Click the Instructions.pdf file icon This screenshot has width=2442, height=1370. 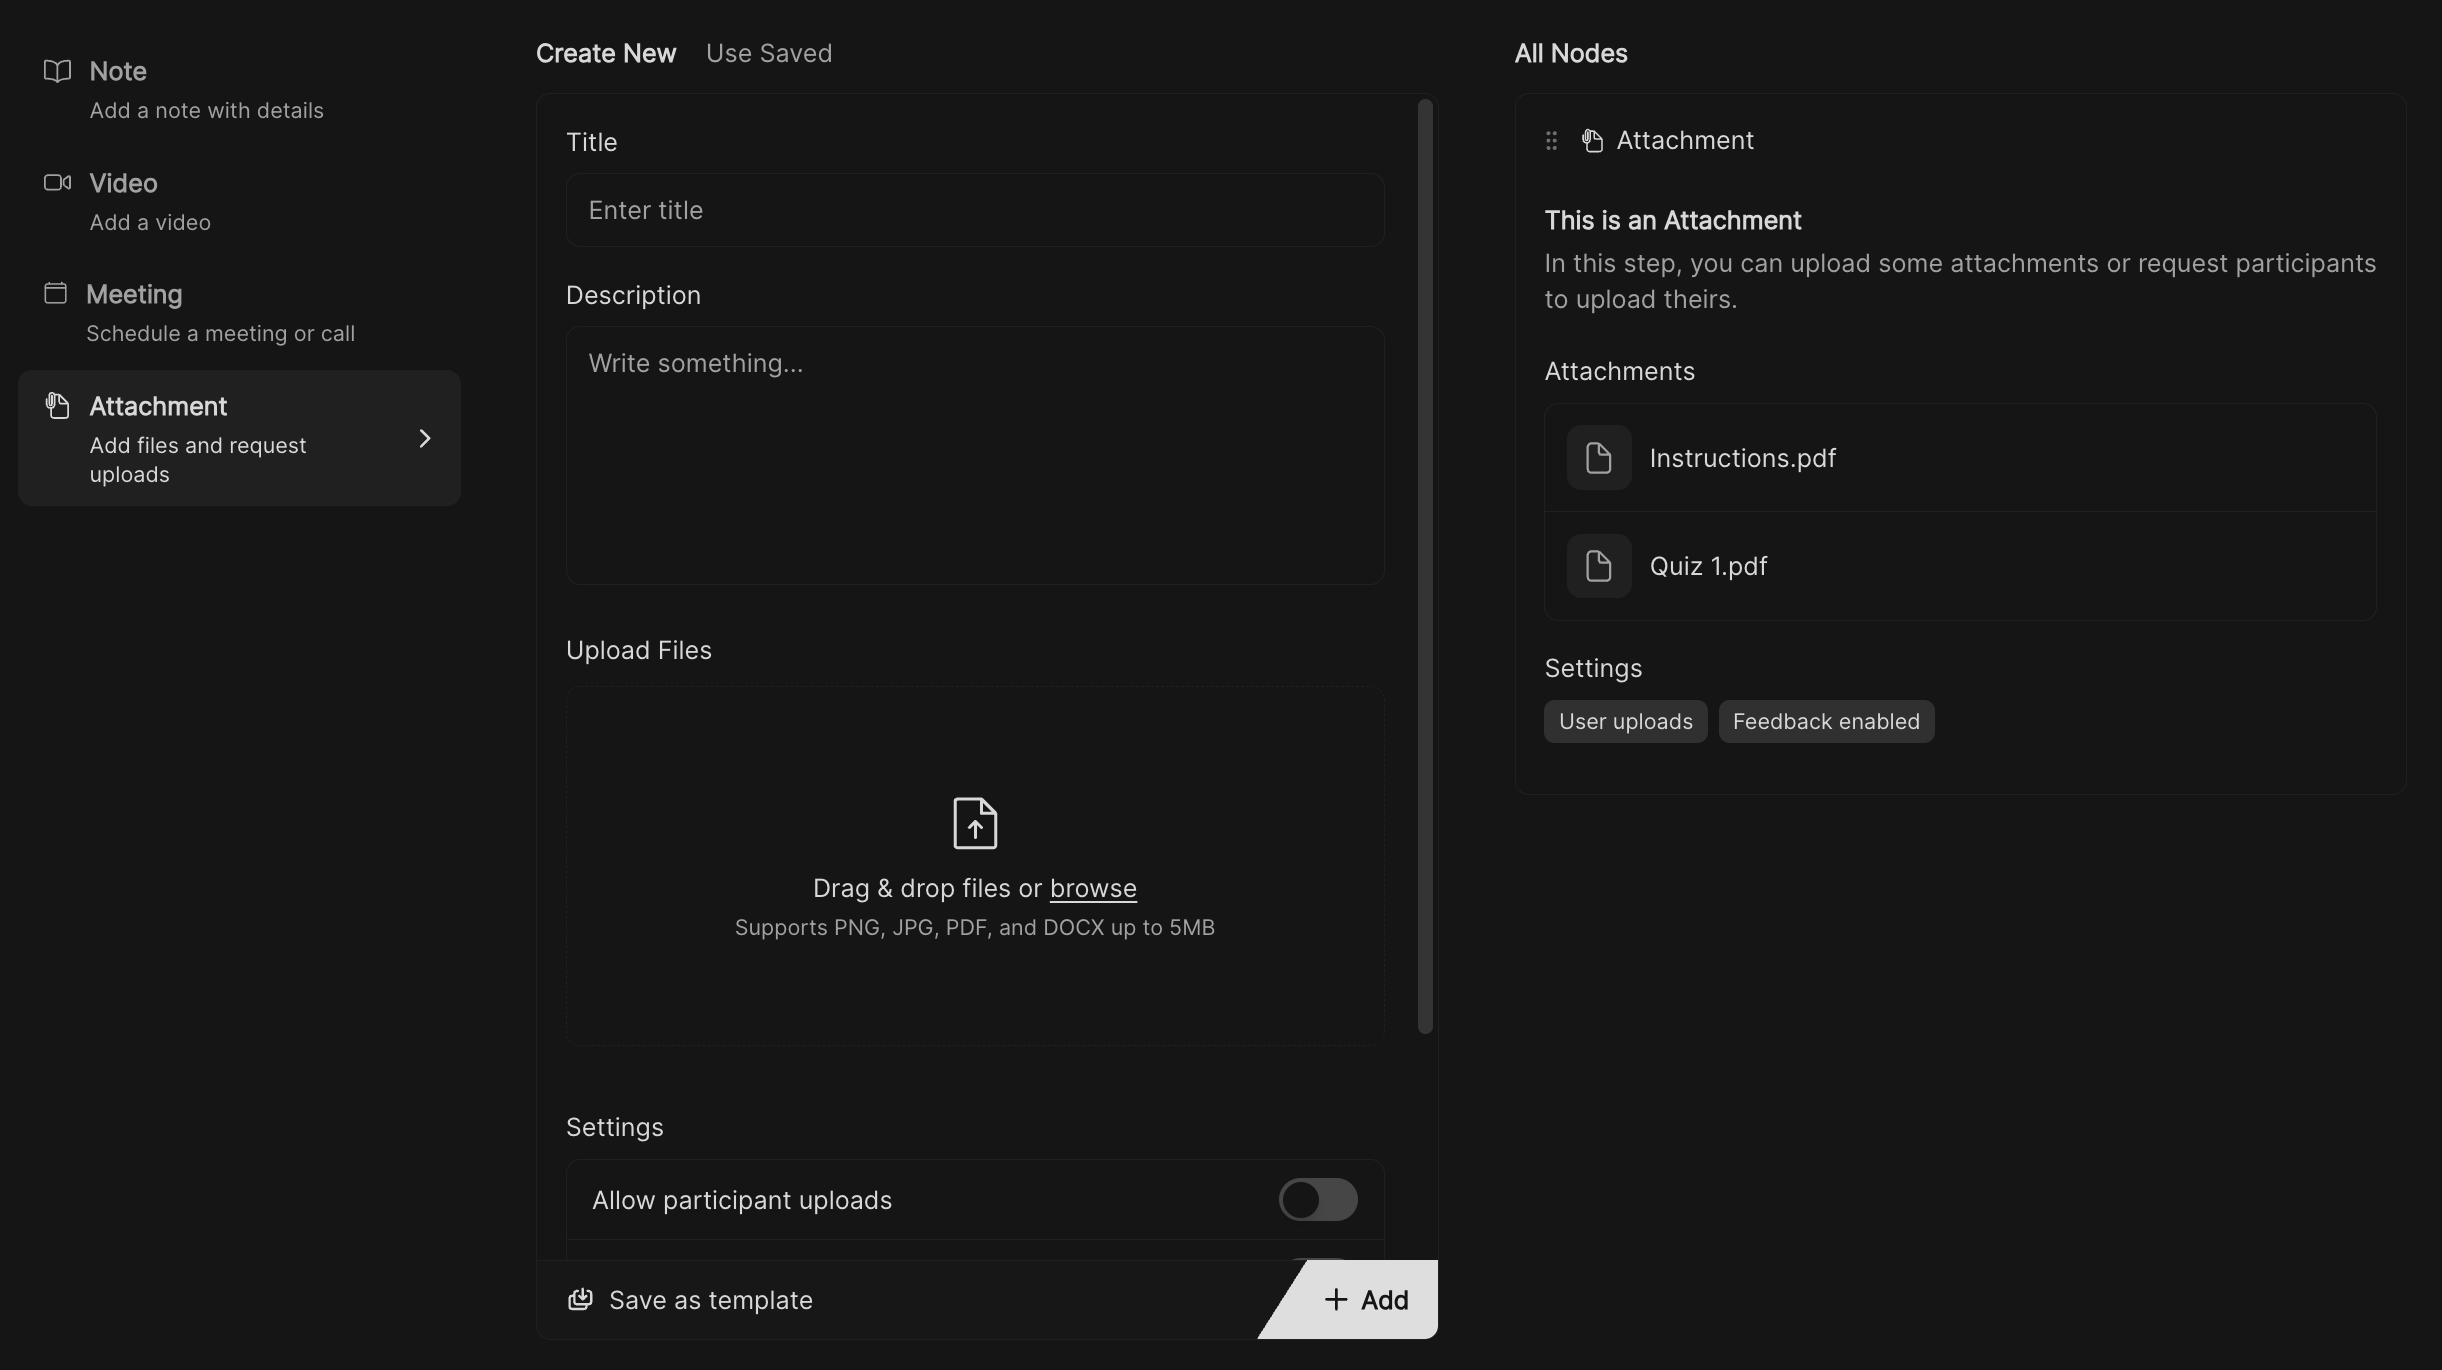tap(1598, 458)
